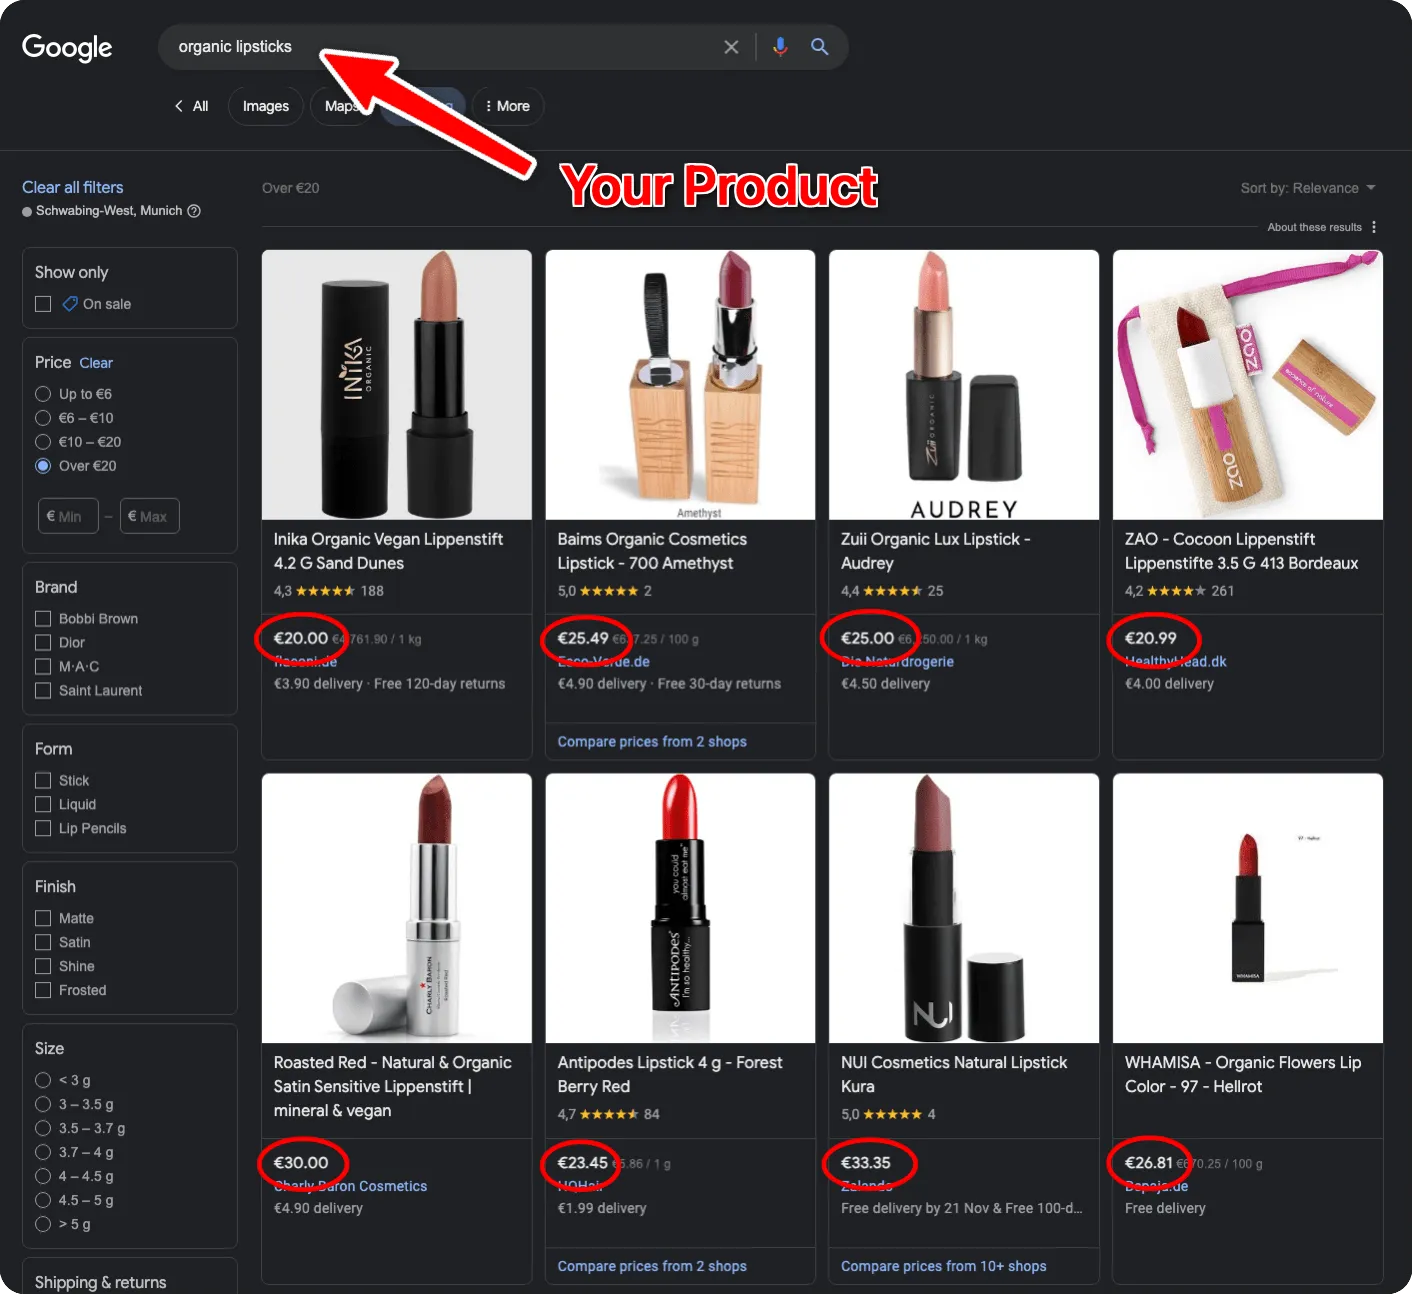The height and width of the screenshot is (1295, 1413).
Task: Click the Google logo
Action: (x=67, y=47)
